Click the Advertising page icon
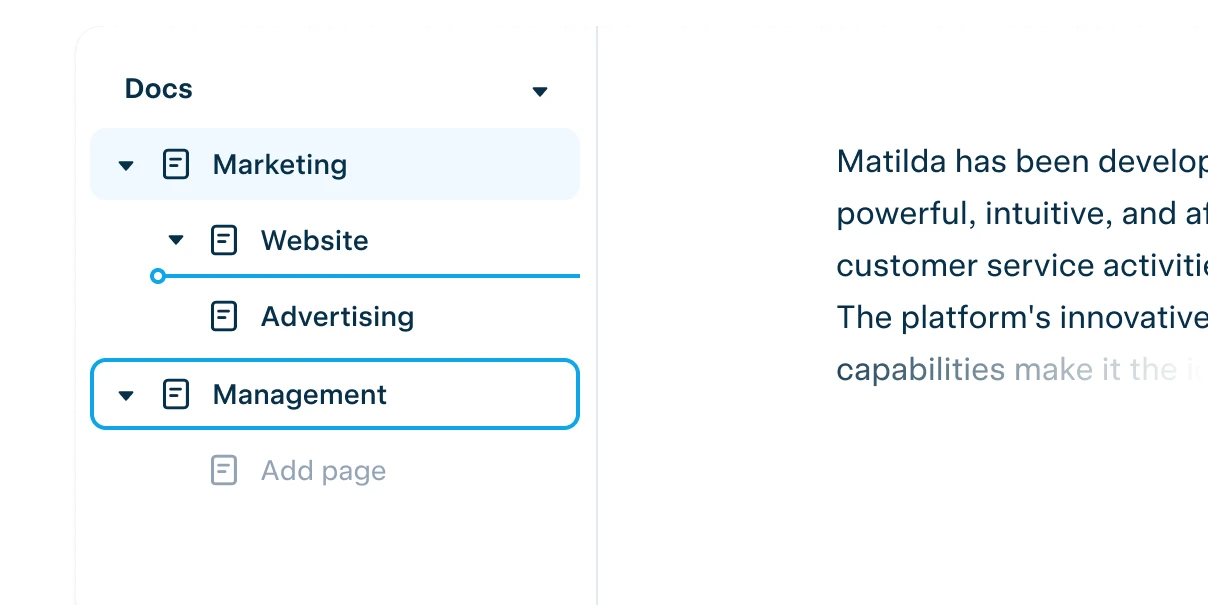1208x605 pixels. pyautogui.click(x=224, y=316)
